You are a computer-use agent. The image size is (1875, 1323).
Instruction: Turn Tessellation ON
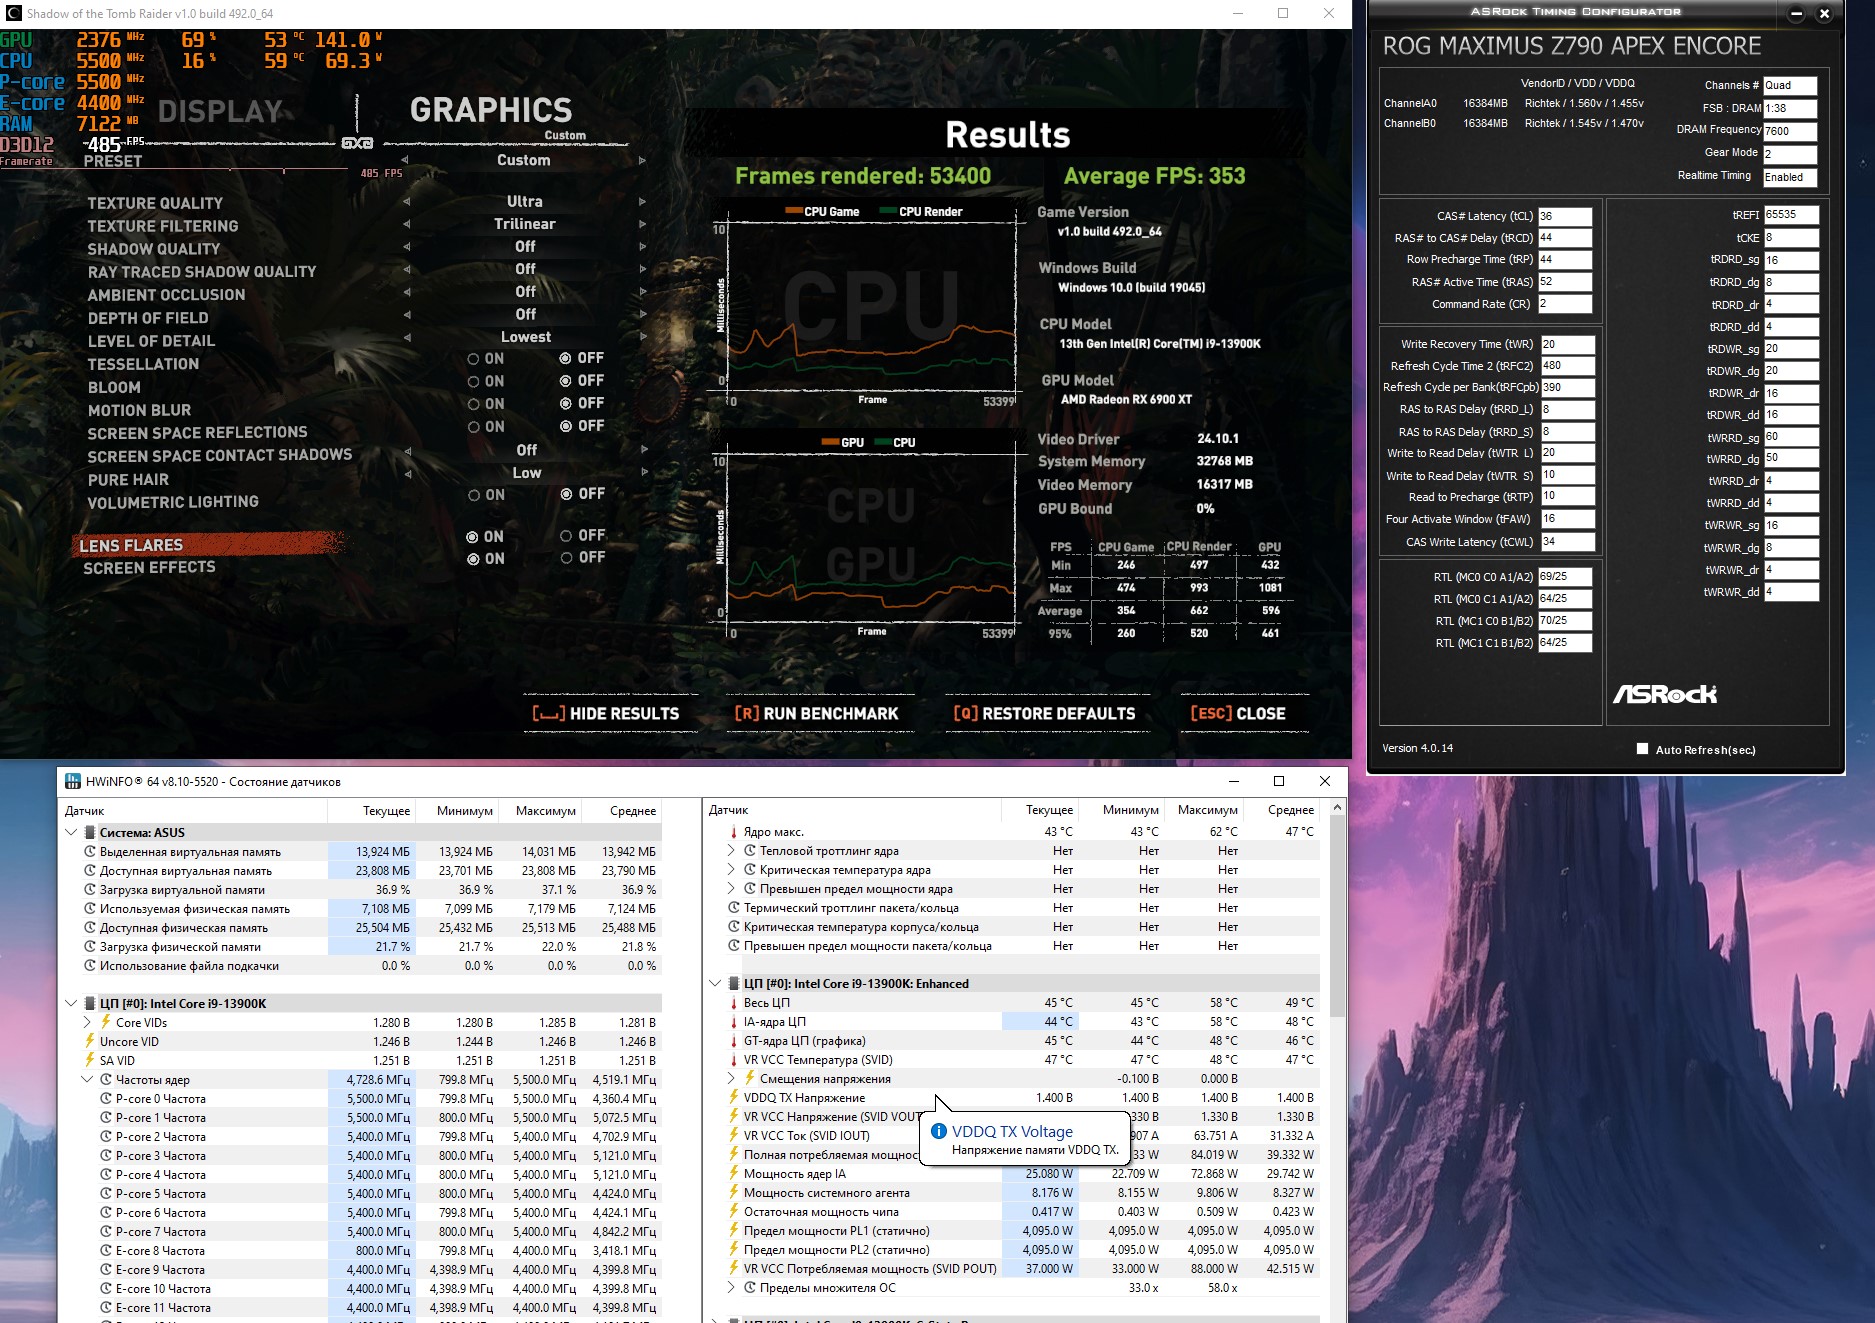473,358
